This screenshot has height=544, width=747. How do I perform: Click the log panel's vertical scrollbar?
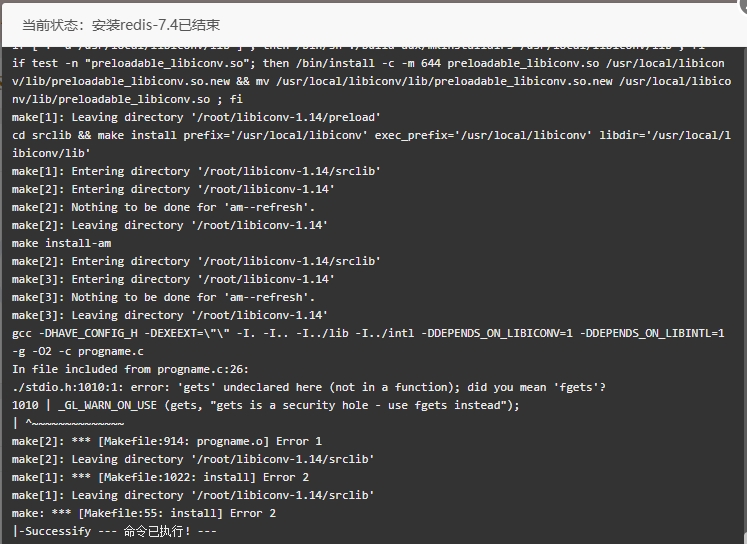point(745,295)
